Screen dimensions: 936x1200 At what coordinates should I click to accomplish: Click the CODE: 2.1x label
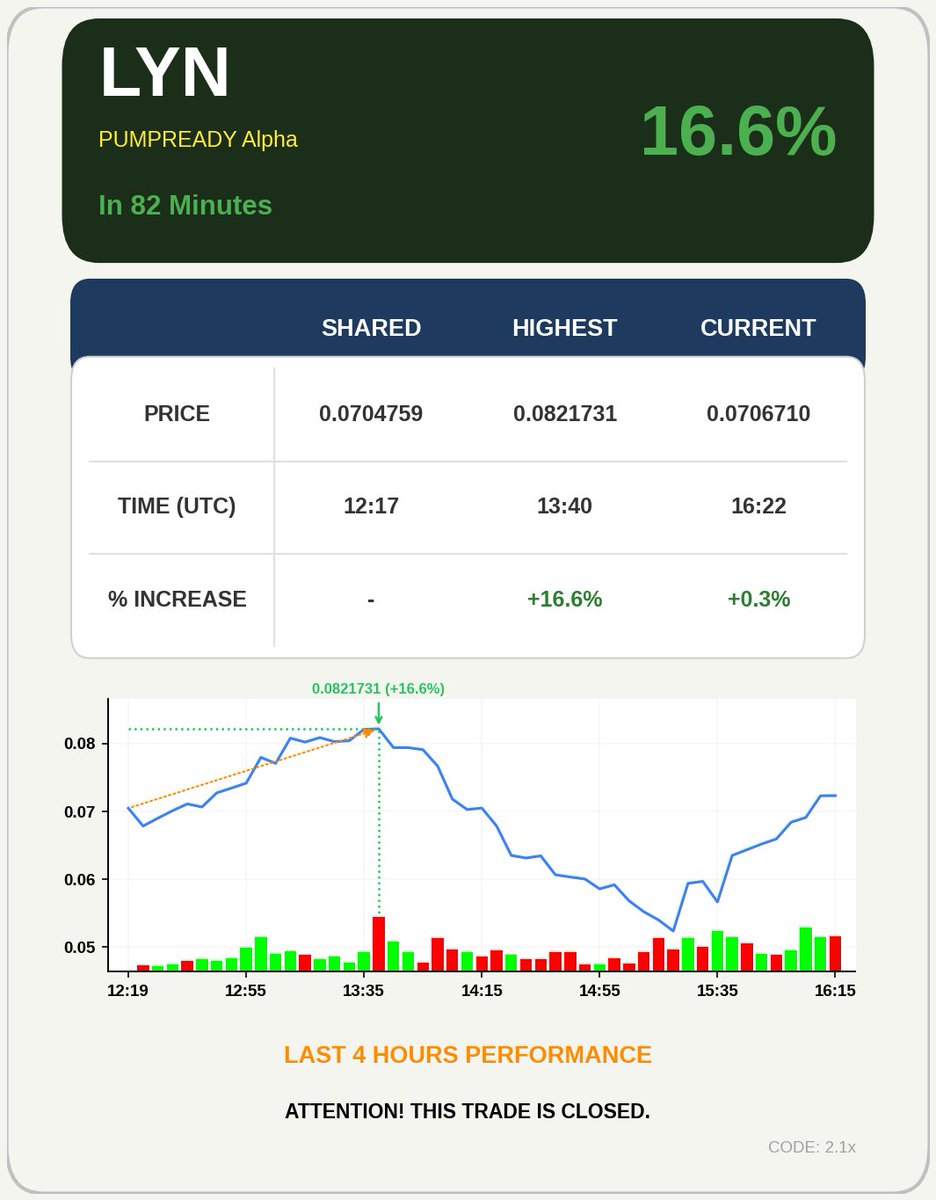(x=812, y=1147)
